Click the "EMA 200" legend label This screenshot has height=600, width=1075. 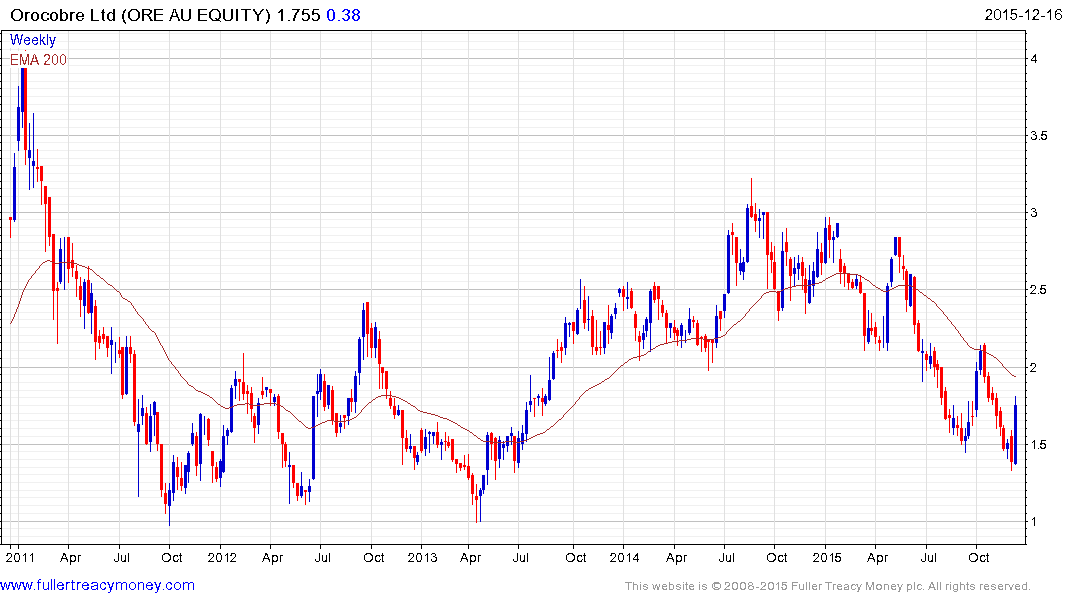[x=38, y=60]
